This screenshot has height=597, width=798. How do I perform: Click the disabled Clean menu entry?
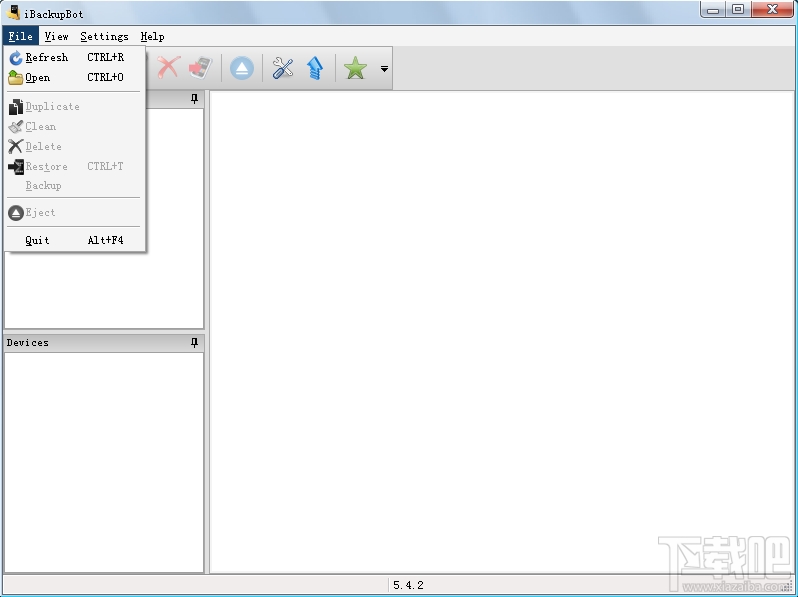coord(74,127)
